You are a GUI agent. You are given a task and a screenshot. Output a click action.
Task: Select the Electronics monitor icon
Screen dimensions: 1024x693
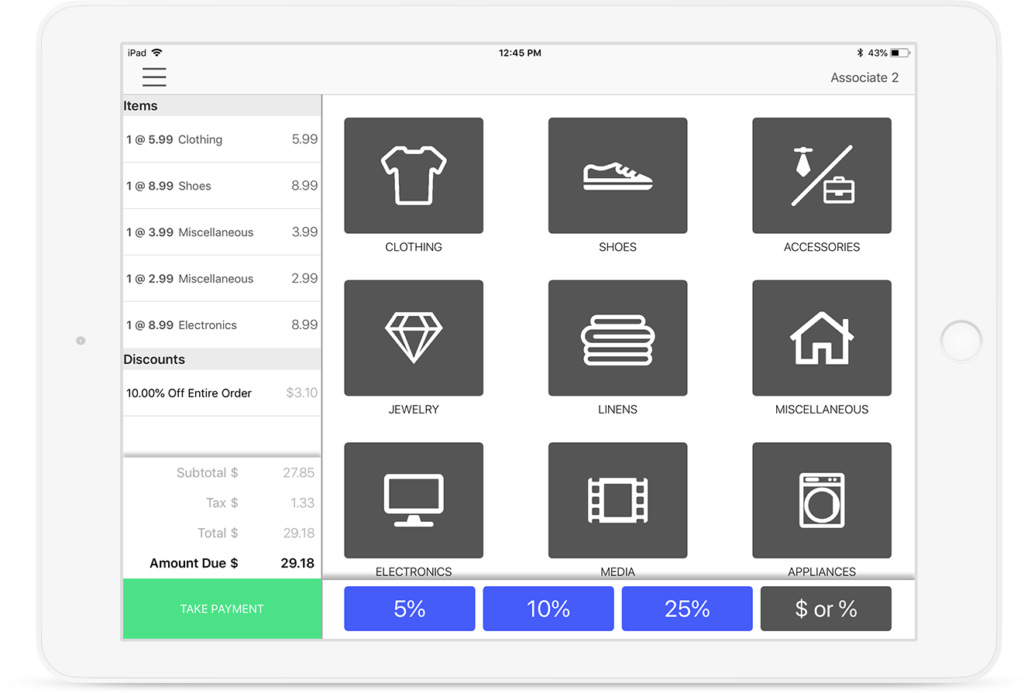[413, 499]
